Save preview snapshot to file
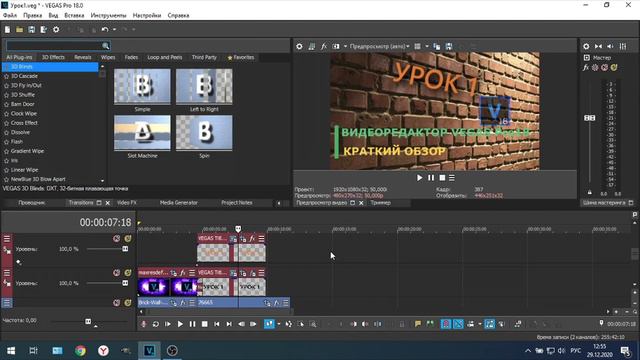640x360 pixels. tap(449, 47)
